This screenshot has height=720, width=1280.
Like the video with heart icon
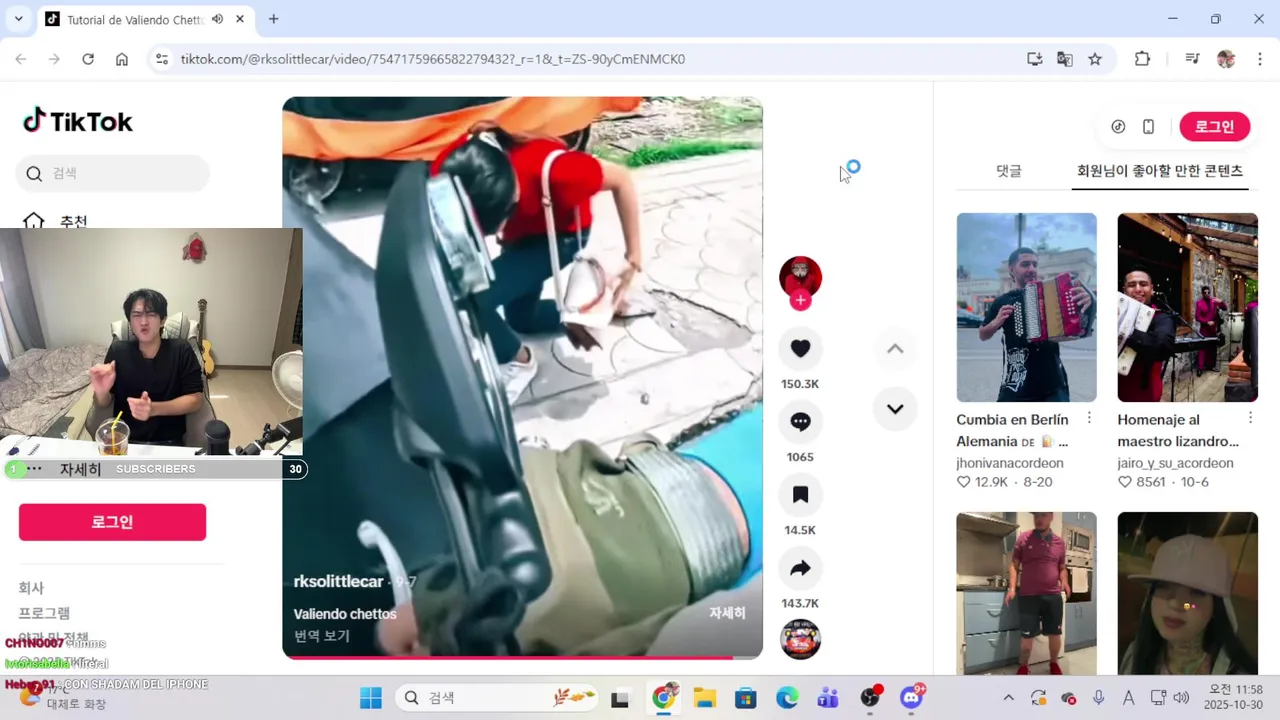[x=800, y=348]
